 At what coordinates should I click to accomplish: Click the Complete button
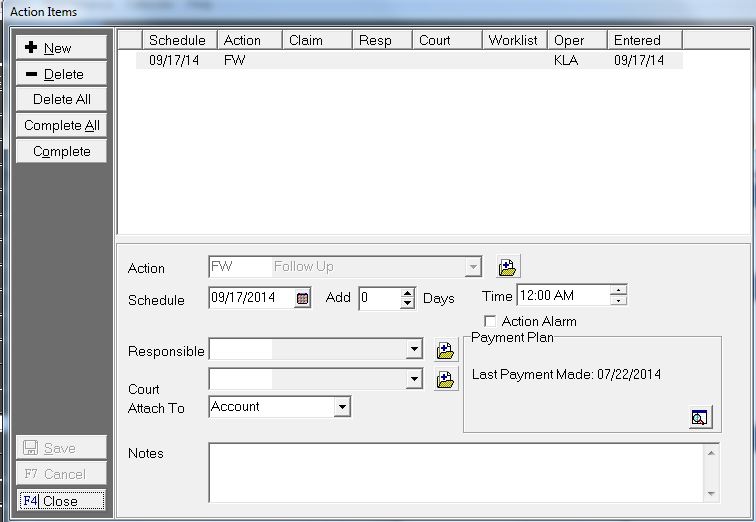click(x=61, y=152)
